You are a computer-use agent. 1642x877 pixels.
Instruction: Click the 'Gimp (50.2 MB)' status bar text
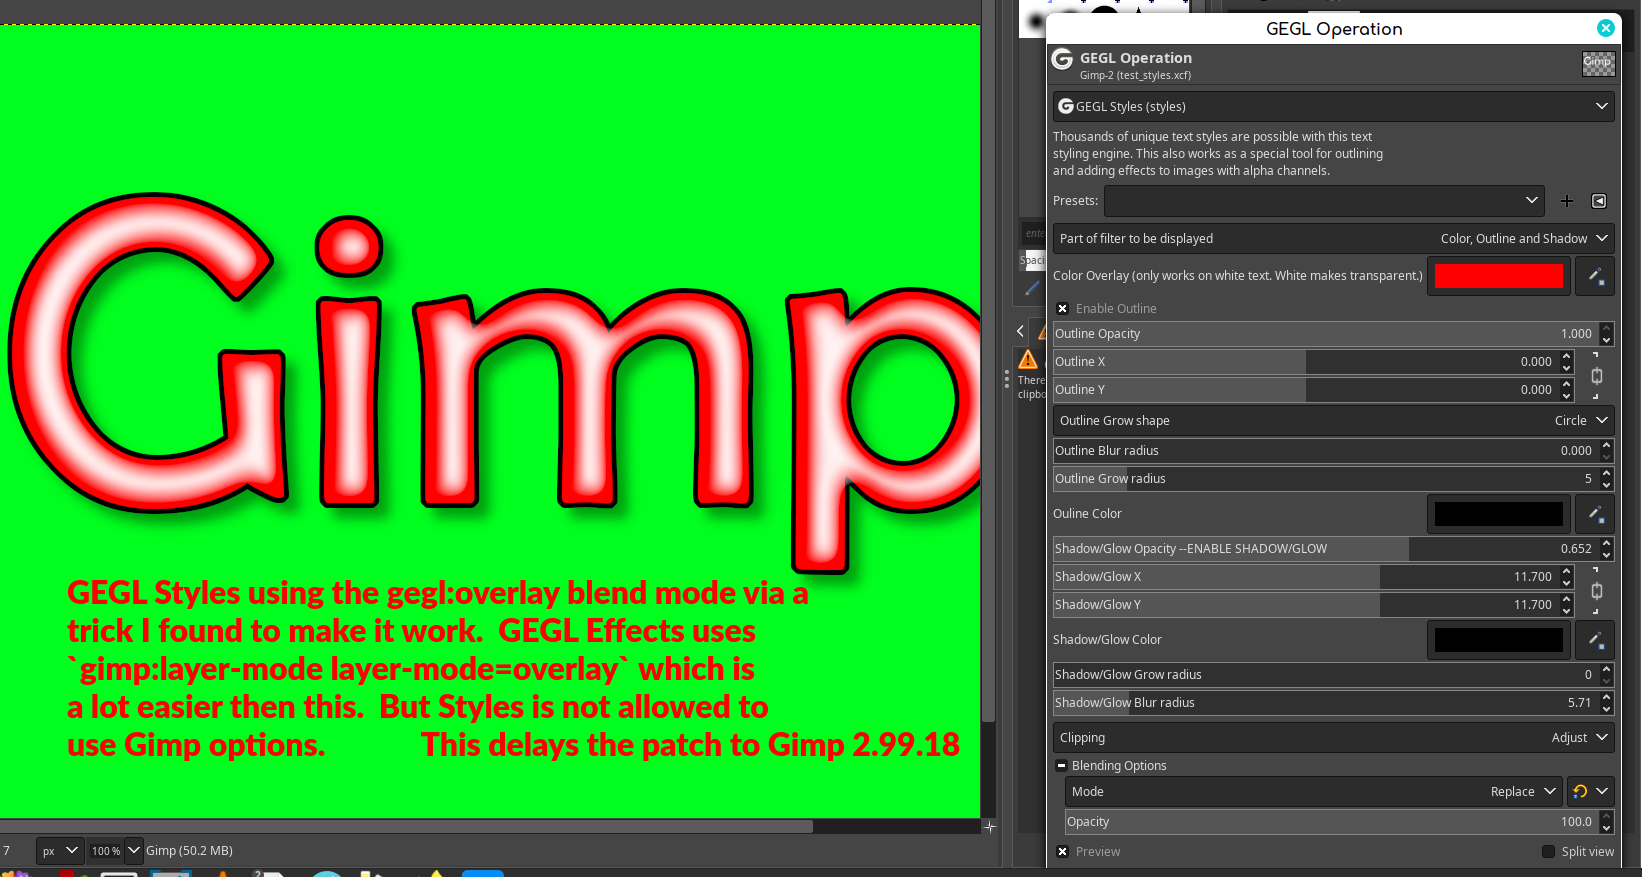click(x=189, y=851)
